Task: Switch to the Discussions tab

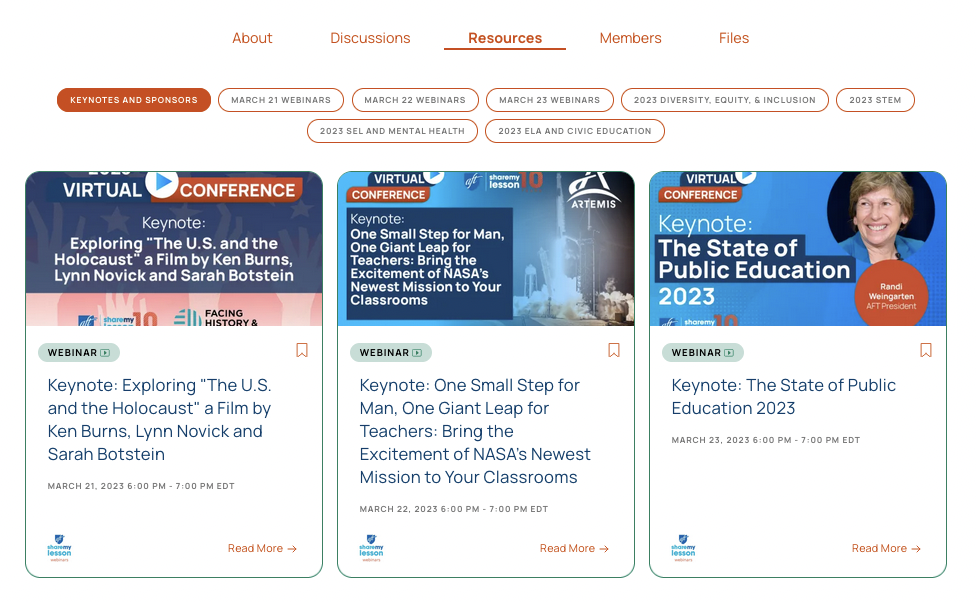Action: click(x=369, y=38)
